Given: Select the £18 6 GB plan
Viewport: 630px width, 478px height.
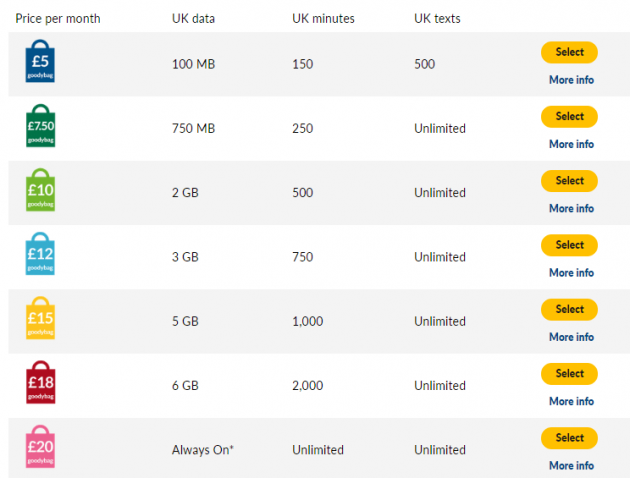Looking at the screenshot, I should point(569,373).
